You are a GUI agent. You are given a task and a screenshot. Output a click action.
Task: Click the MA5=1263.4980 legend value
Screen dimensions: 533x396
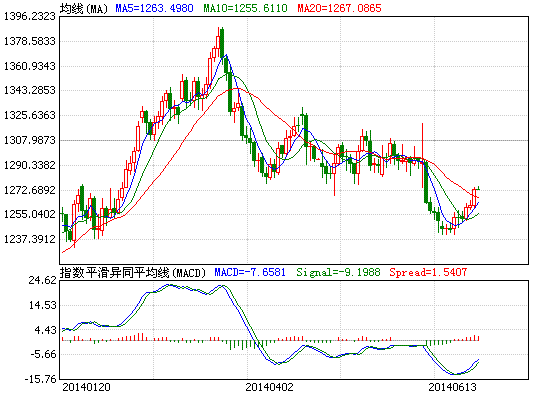(x=154, y=8)
